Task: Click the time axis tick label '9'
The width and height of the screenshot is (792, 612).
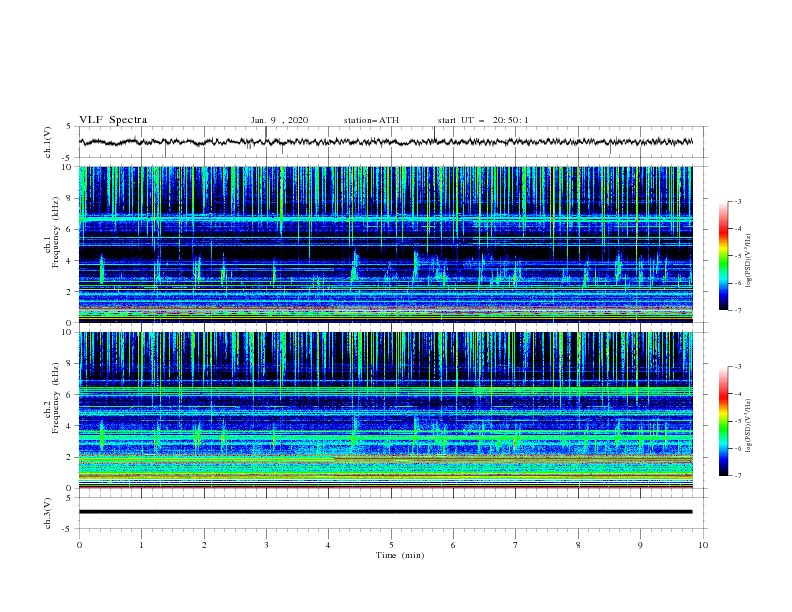Action: (640, 545)
